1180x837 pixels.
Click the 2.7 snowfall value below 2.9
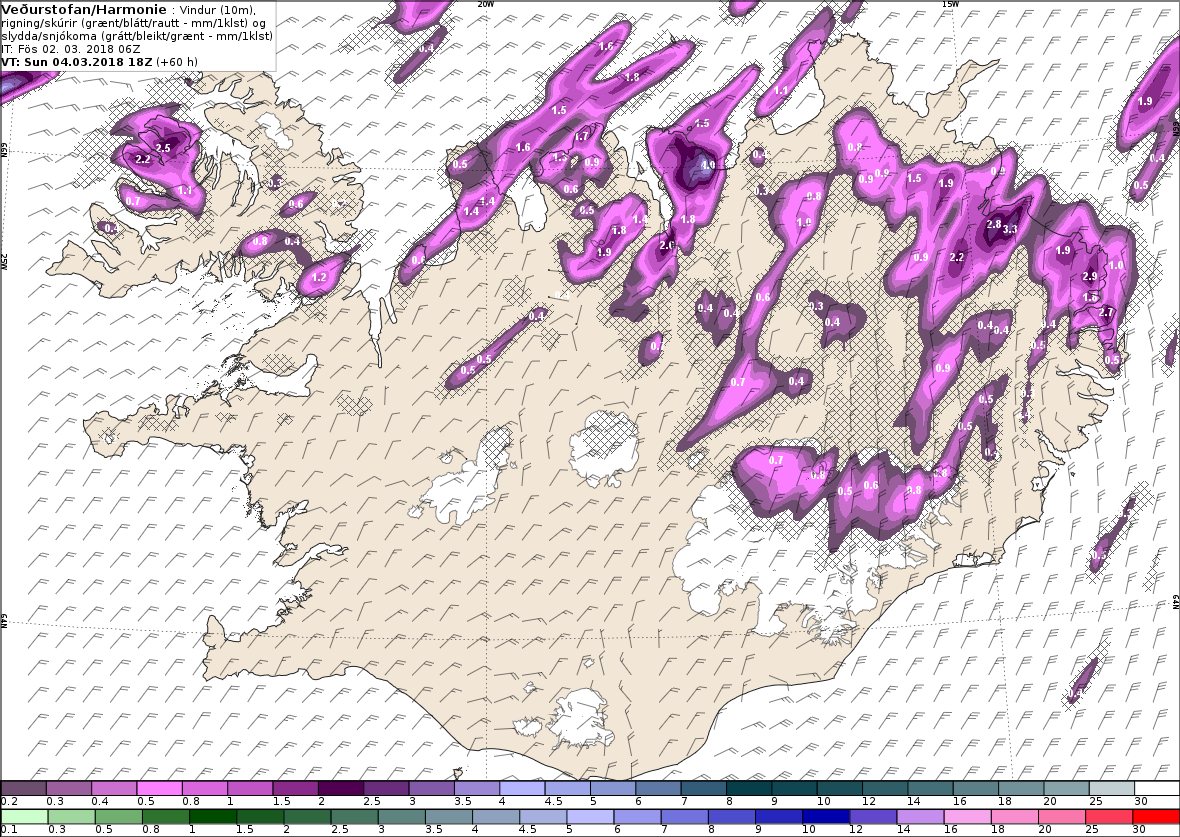point(1105,312)
